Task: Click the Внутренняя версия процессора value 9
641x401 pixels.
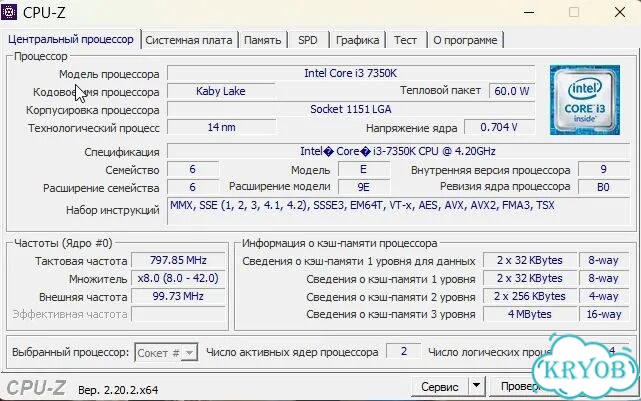Action: [604, 169]
